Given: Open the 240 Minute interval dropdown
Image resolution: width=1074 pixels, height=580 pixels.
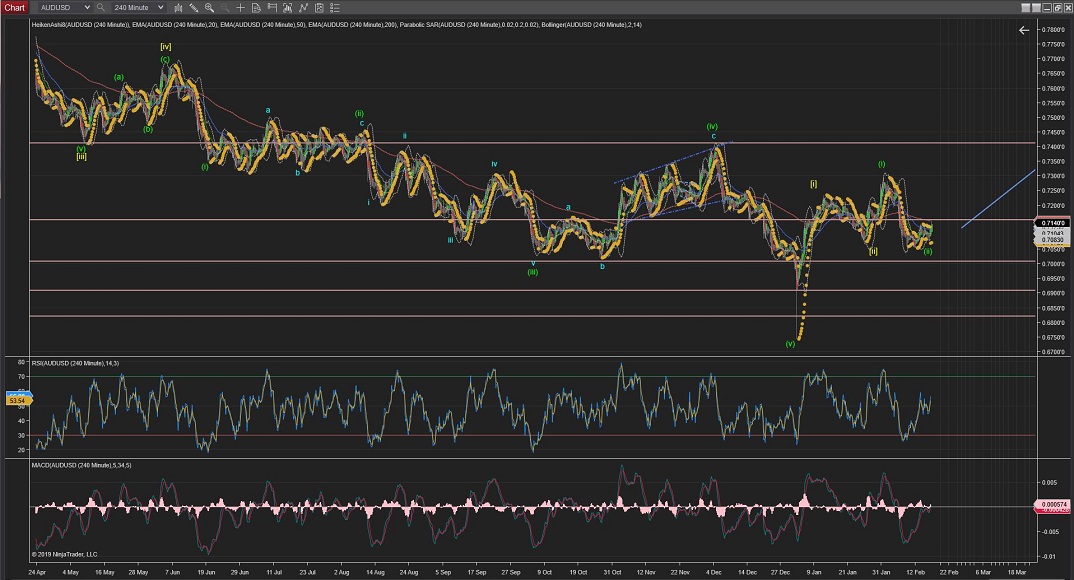Looking at the screenshot, I should (x=139, y=8).
